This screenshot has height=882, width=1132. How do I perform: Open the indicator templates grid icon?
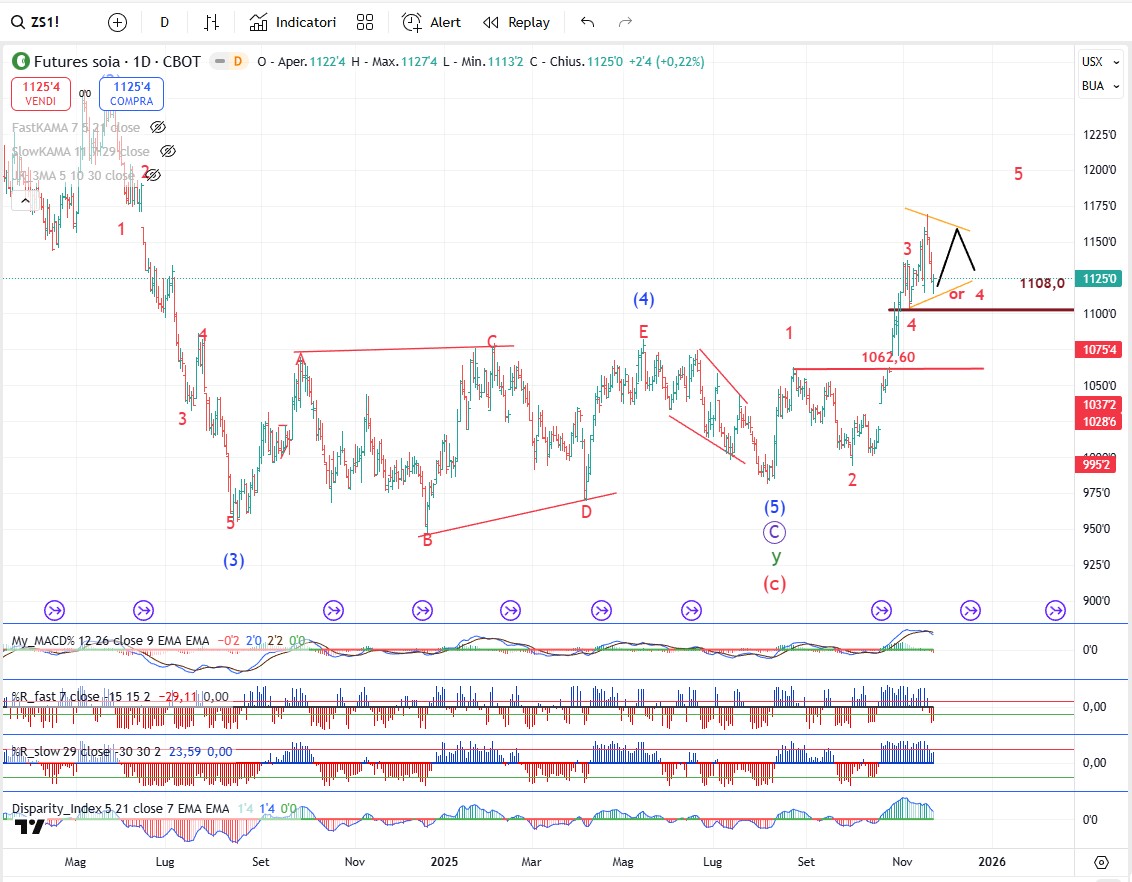point(365,22)
